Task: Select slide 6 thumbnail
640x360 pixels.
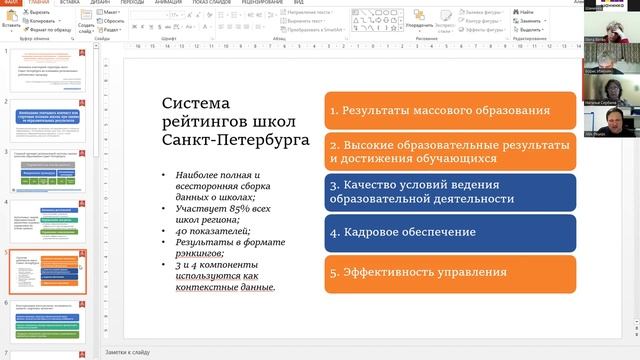Action: coord(48,322)
